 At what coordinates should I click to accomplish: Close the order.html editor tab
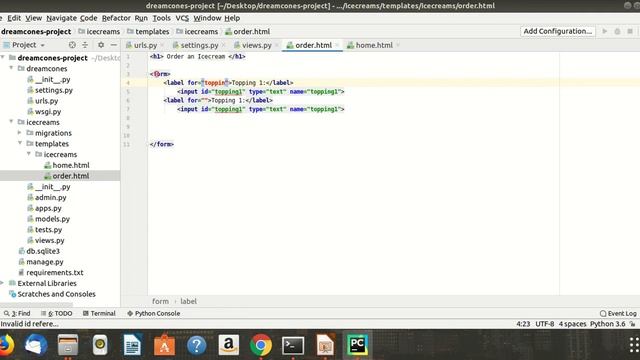(337, 45)
